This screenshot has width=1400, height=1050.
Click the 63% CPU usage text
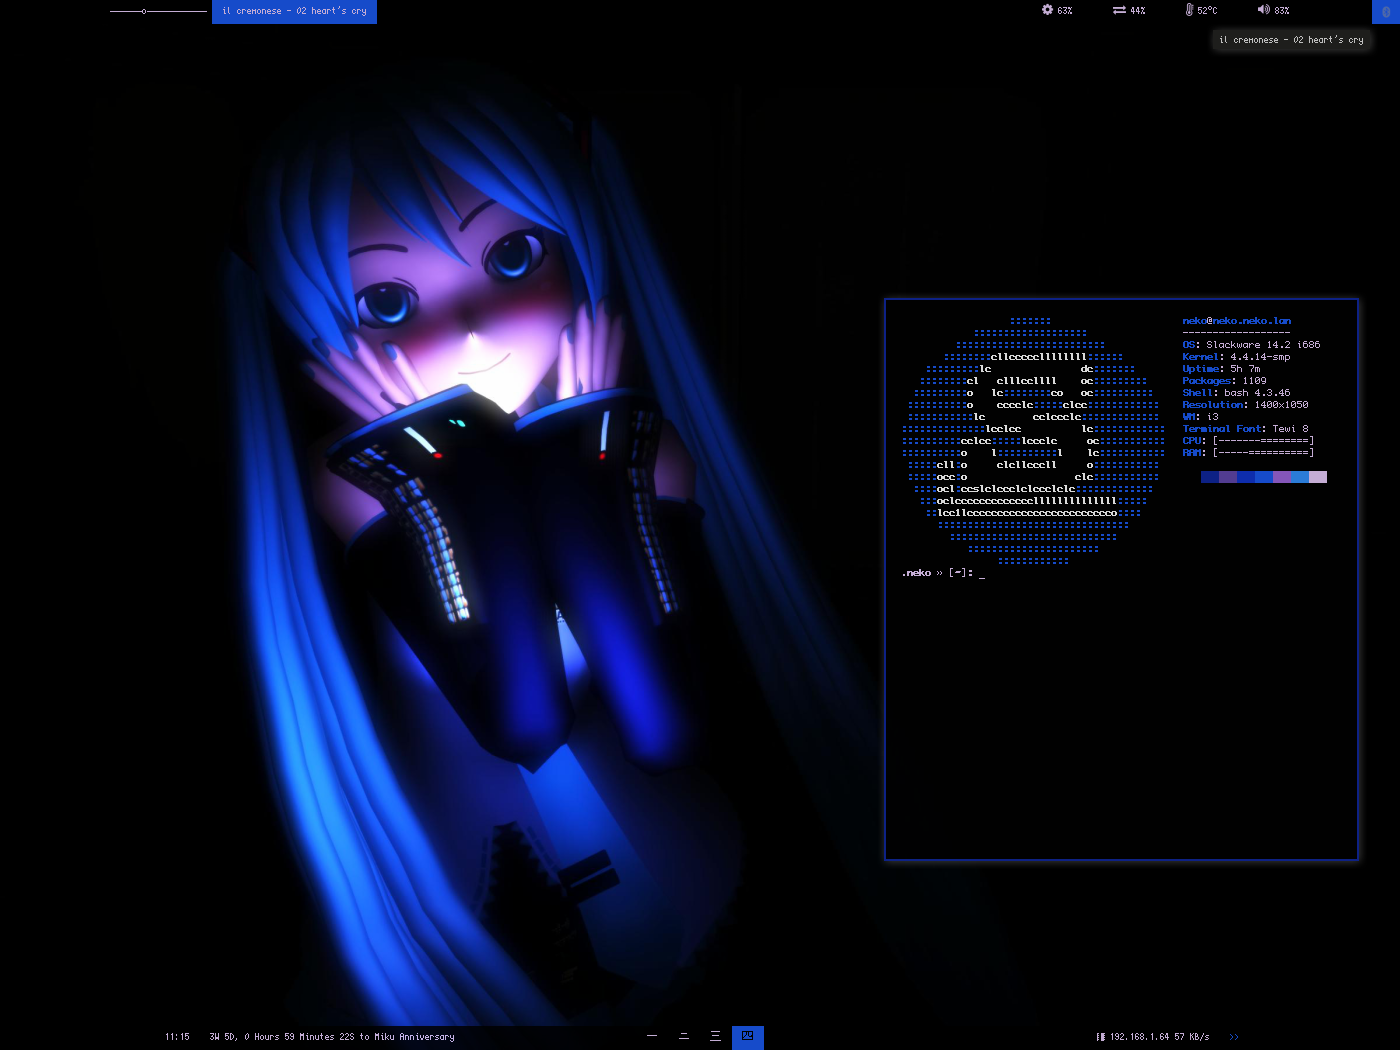point(1065,11)
